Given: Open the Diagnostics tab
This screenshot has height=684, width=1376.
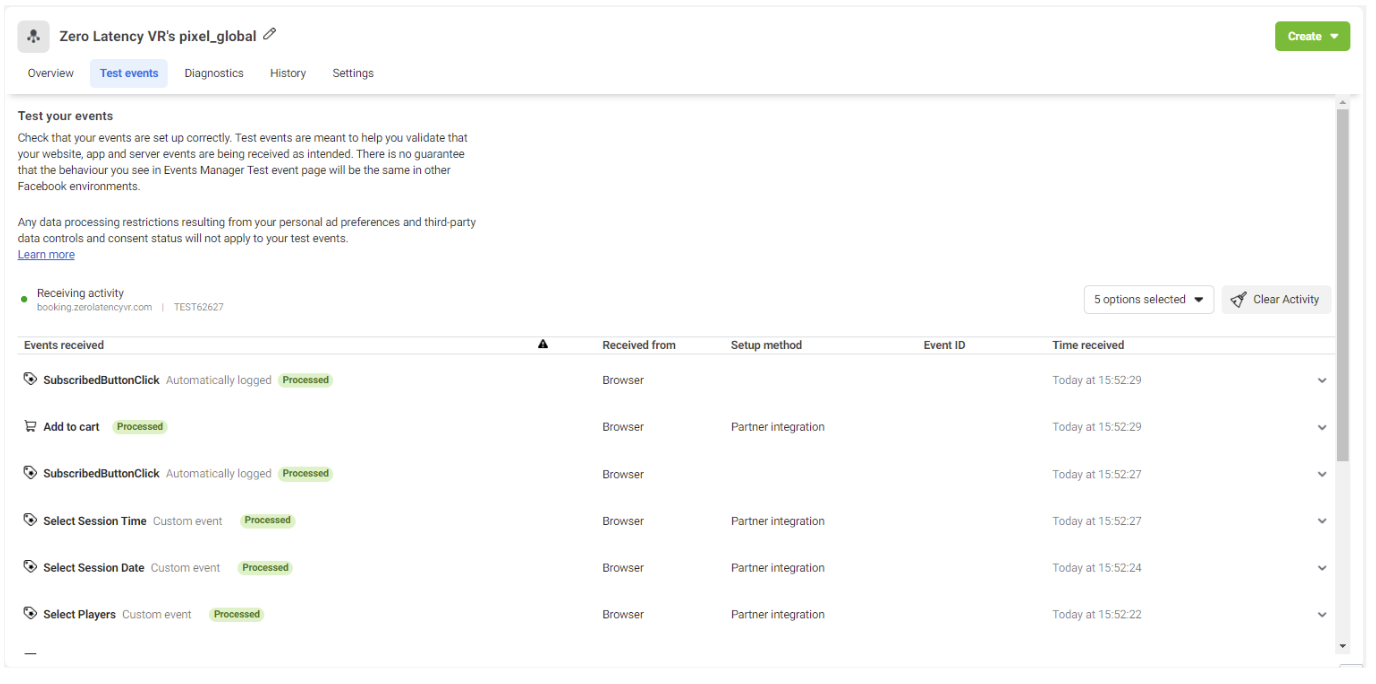Looking at the screenshot, I should [214, 73].
